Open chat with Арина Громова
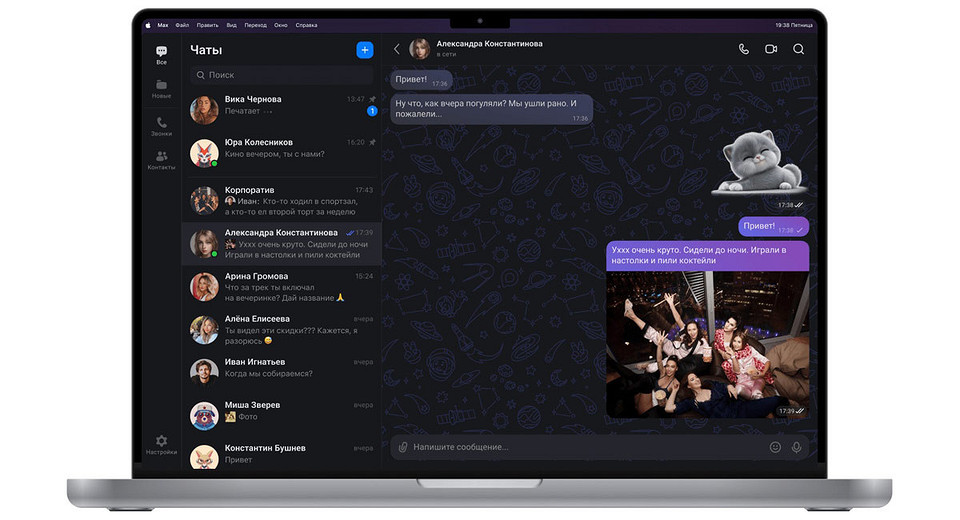960x520 pixels. [x=282, y=287]
